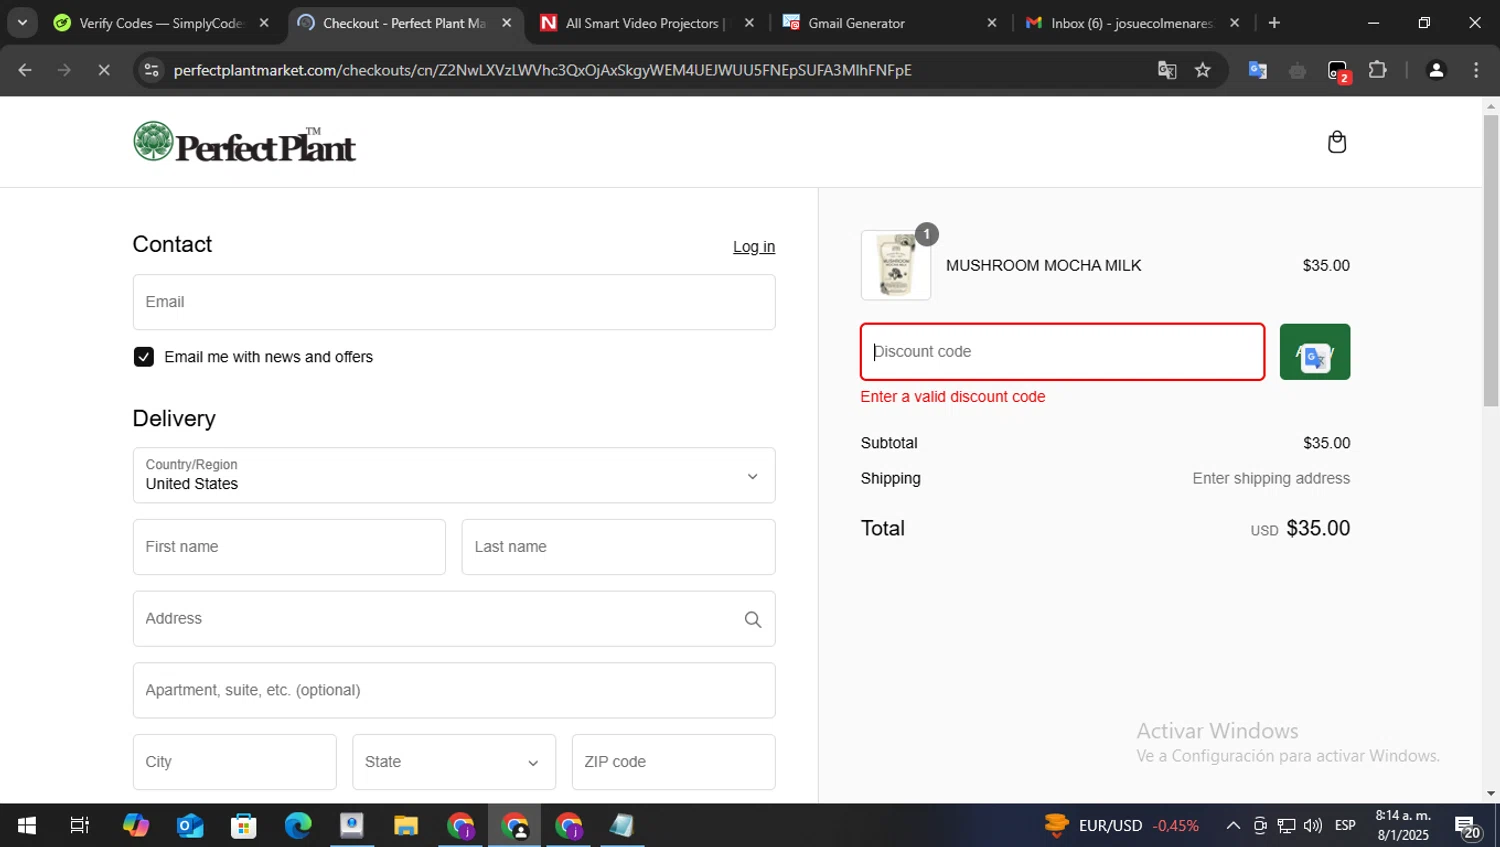Click the City input field
Image resolution: width=1500 pixels, height=847 pixels.
click(x=234, y=762)
